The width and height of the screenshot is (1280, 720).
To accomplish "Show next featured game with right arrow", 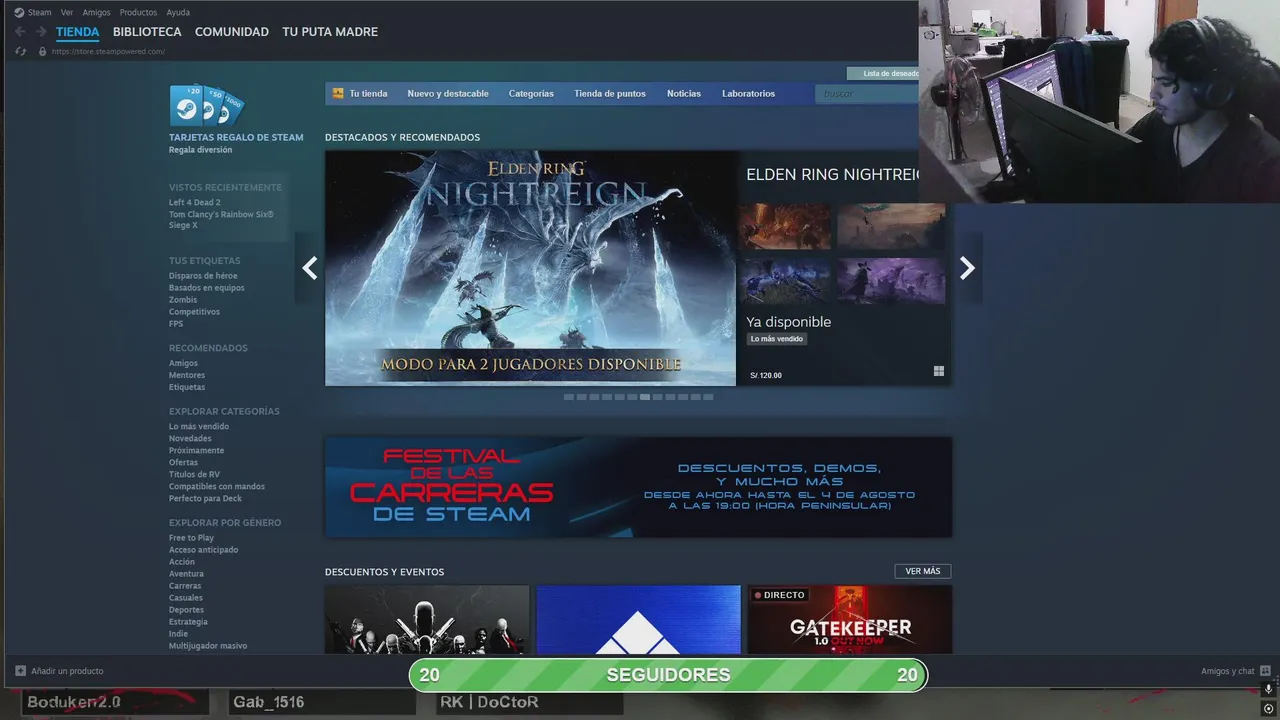I will pos(967,268).
